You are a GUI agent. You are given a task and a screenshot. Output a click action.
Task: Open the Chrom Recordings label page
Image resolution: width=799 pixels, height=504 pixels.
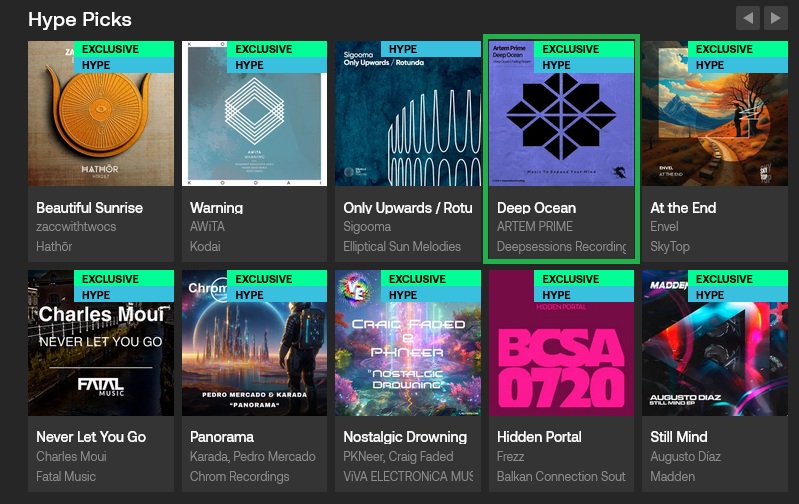point(239,476)
